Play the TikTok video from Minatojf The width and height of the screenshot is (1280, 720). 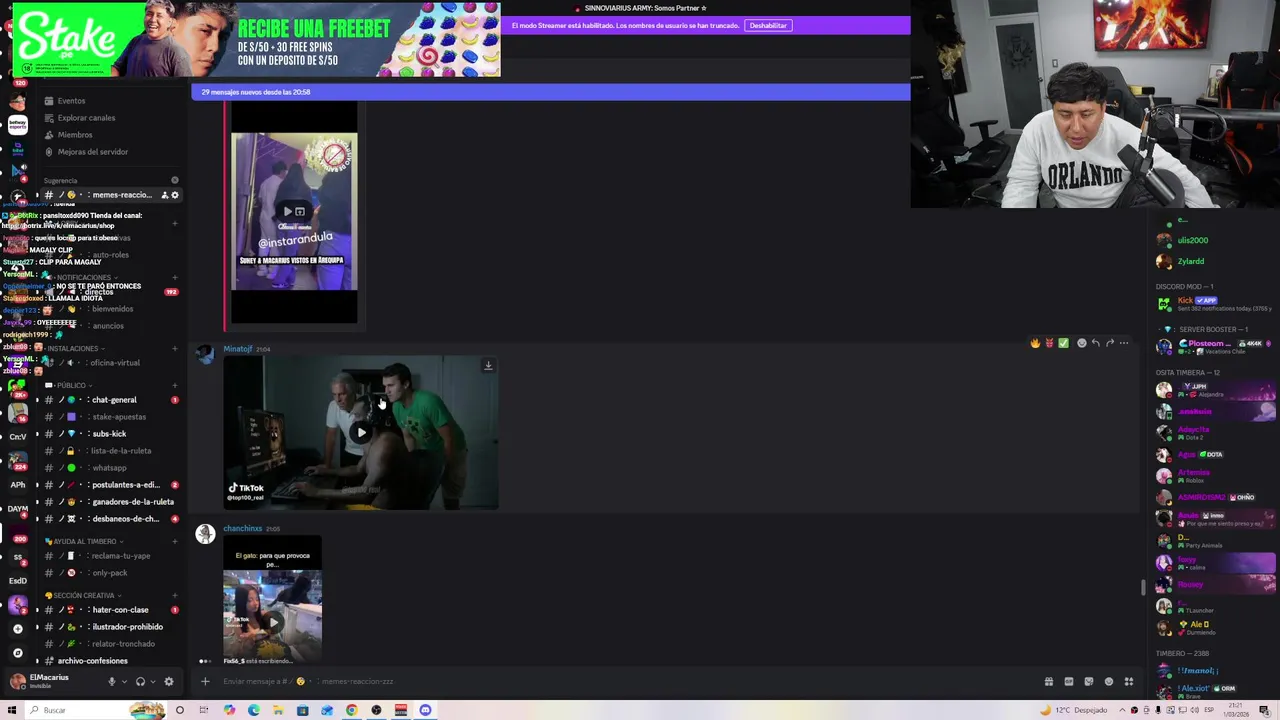coord(361,432)
